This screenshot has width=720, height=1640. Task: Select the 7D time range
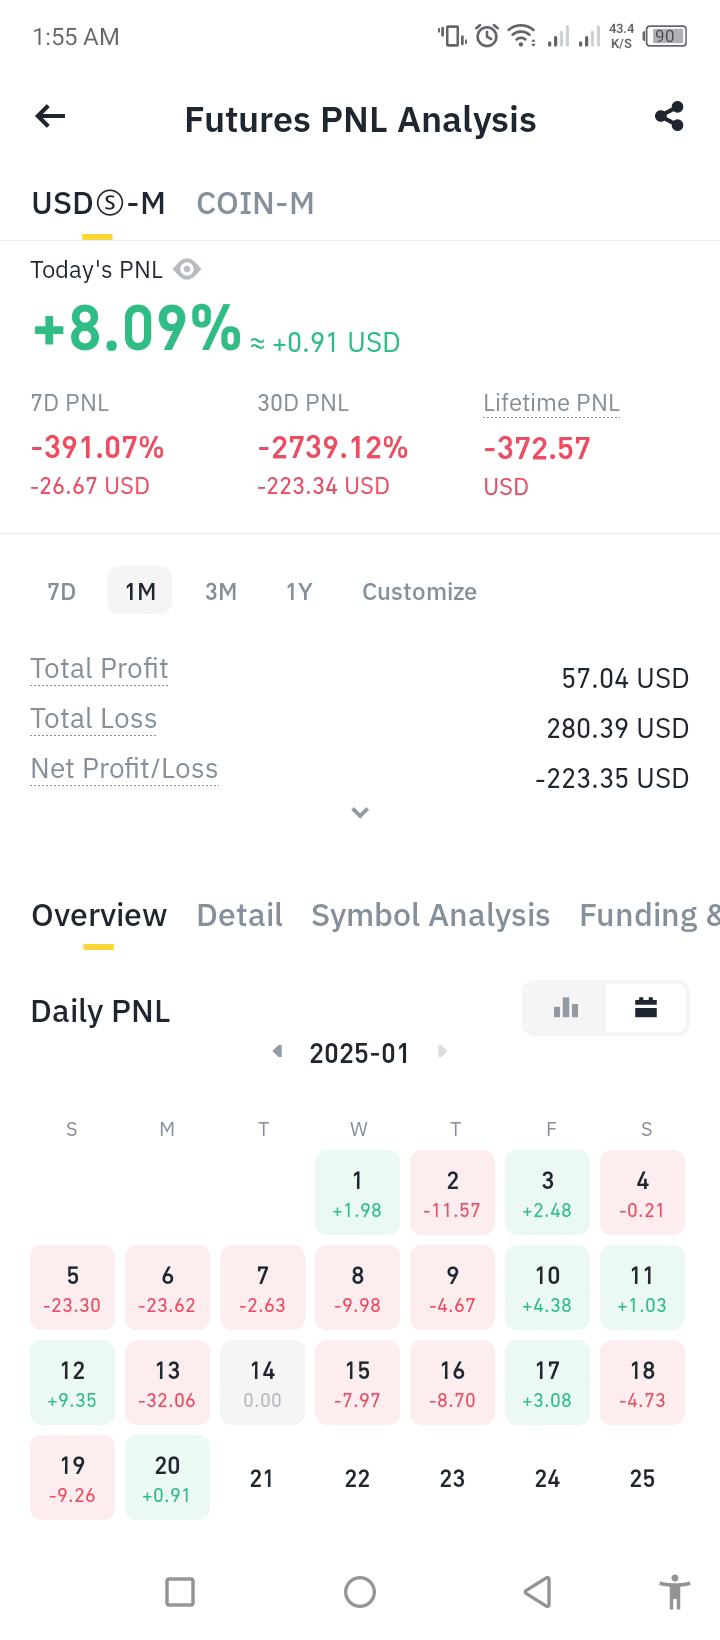click(x=61, y=591)
